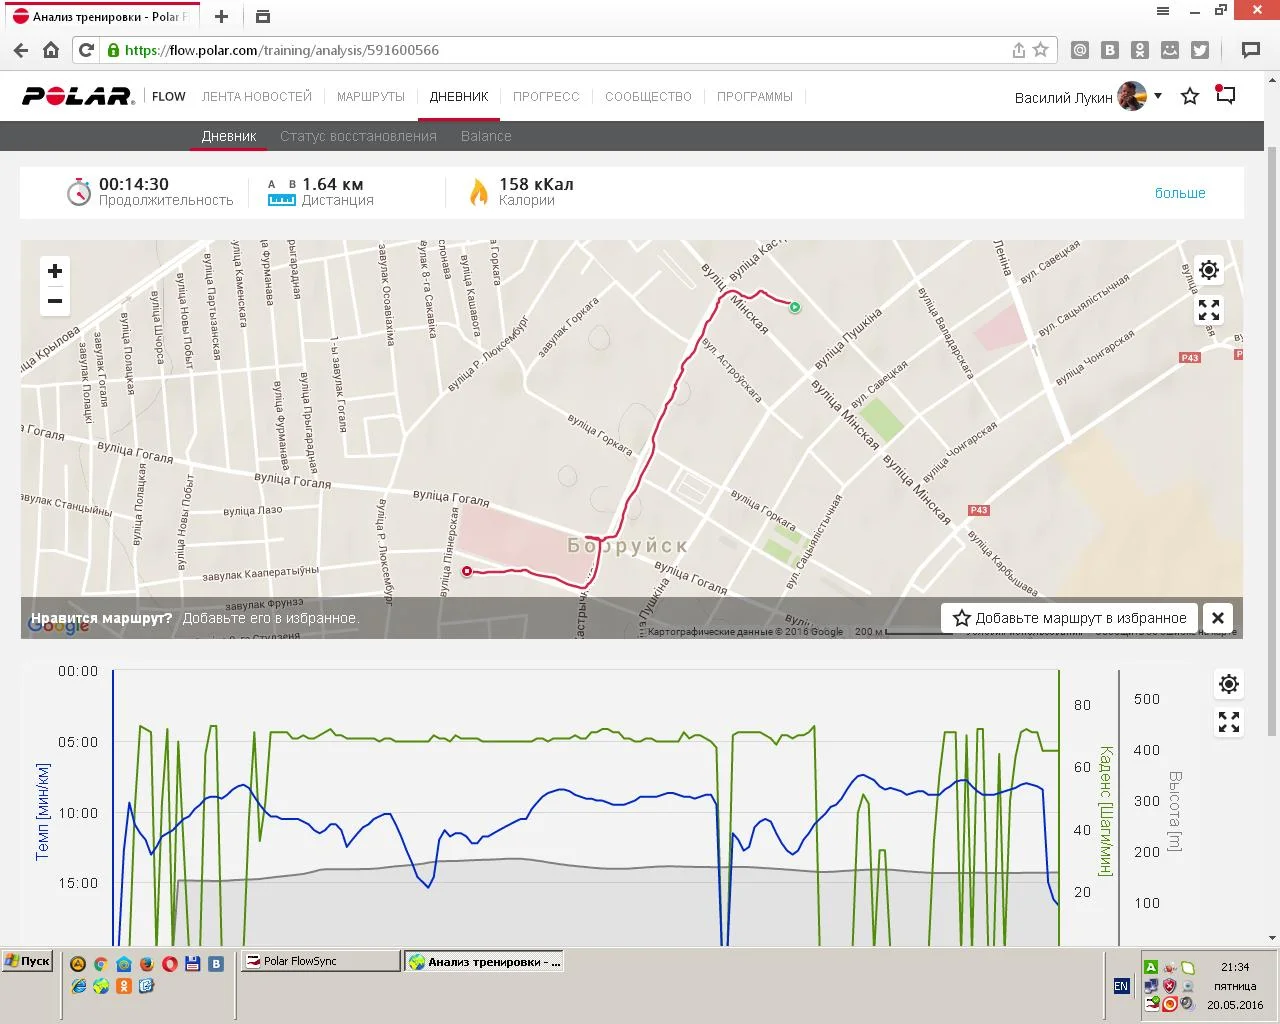Click the browser home button
This screenshot has height=1024, width=1280.
51,50
